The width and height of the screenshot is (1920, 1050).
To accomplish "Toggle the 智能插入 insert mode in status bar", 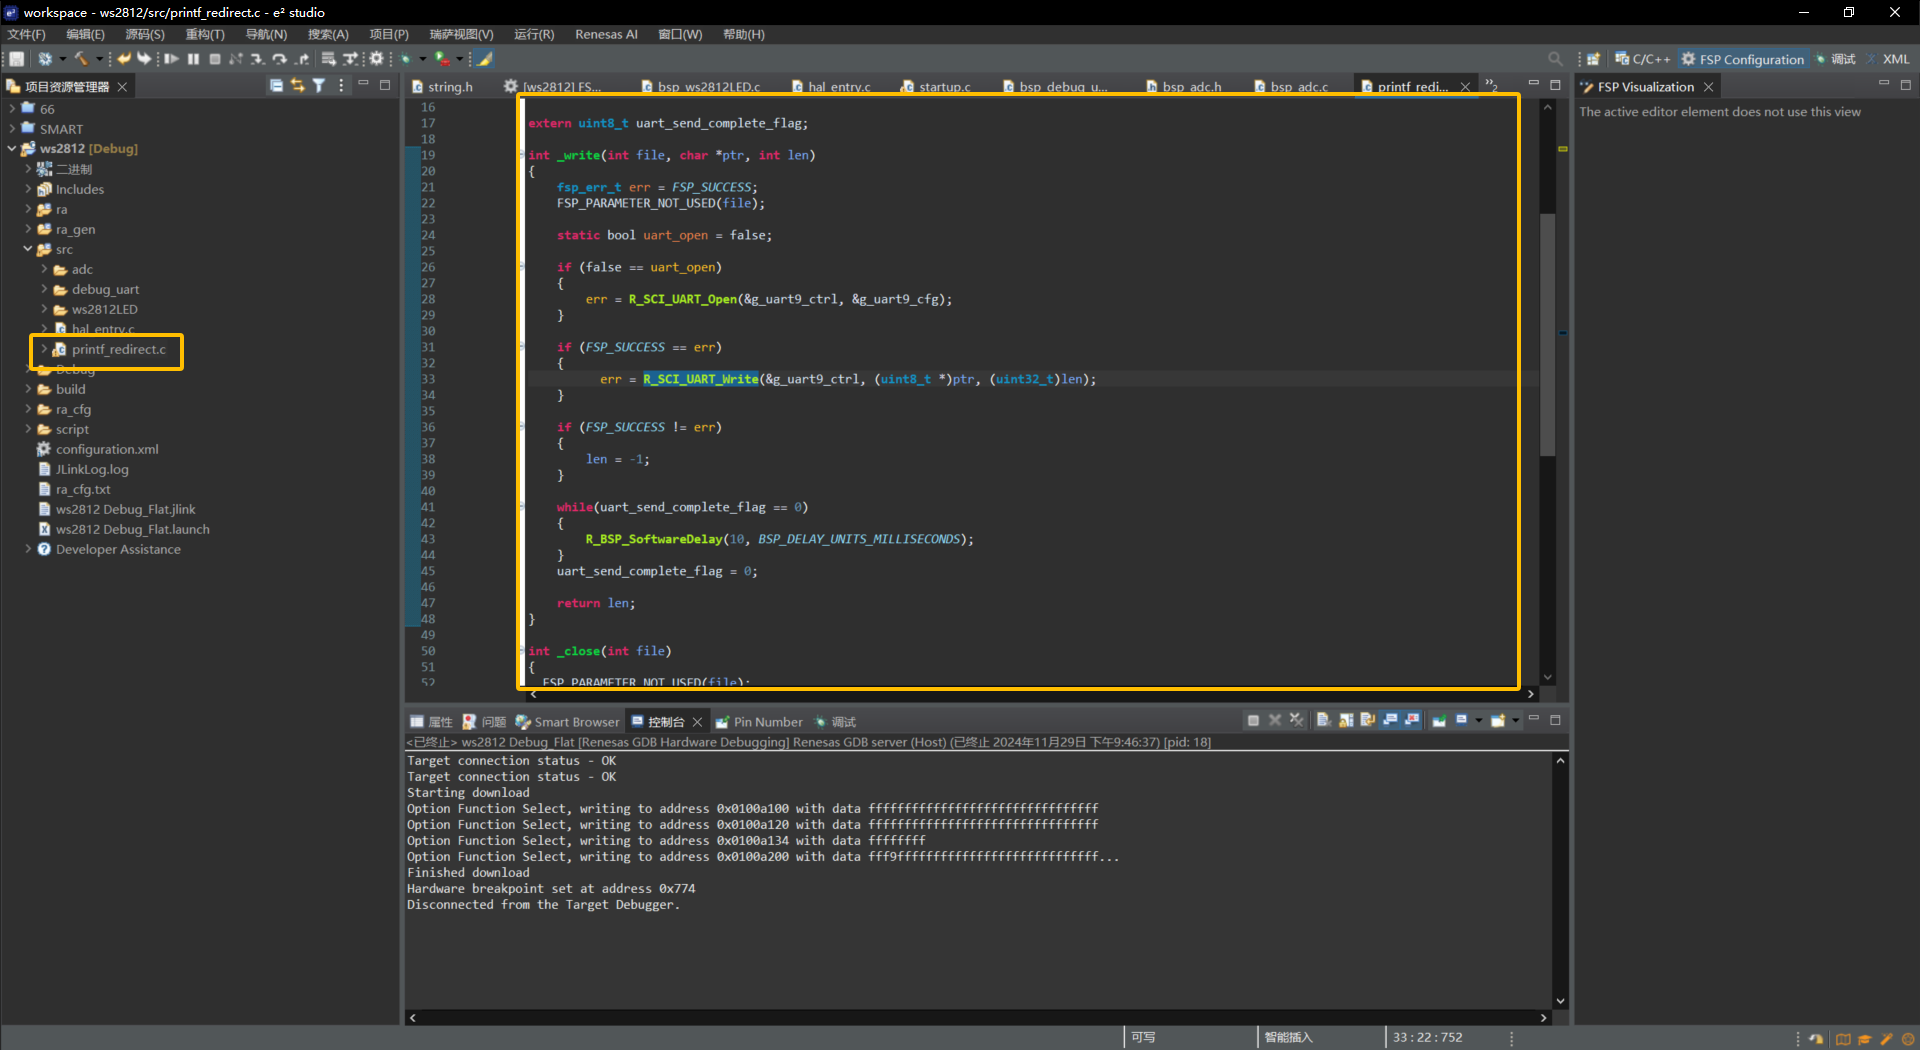I will click(x=1288, y=1038).
